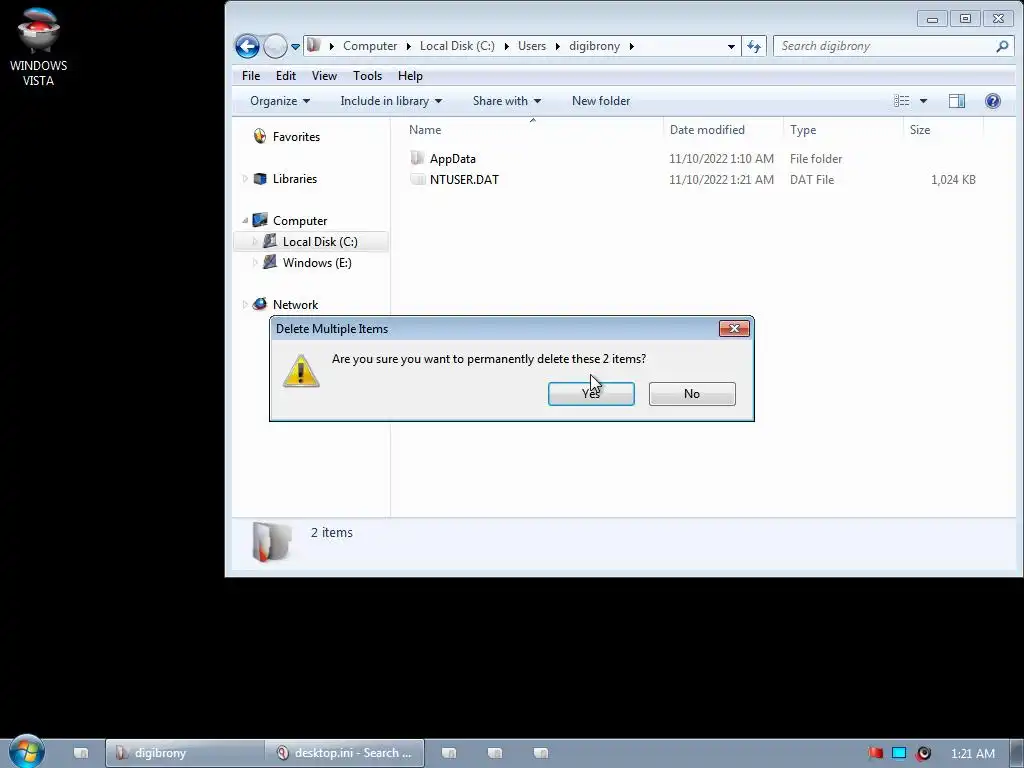Go back with the Back arrow button
This screenshot has width=1024, height=768.
[x=248, y=46]
